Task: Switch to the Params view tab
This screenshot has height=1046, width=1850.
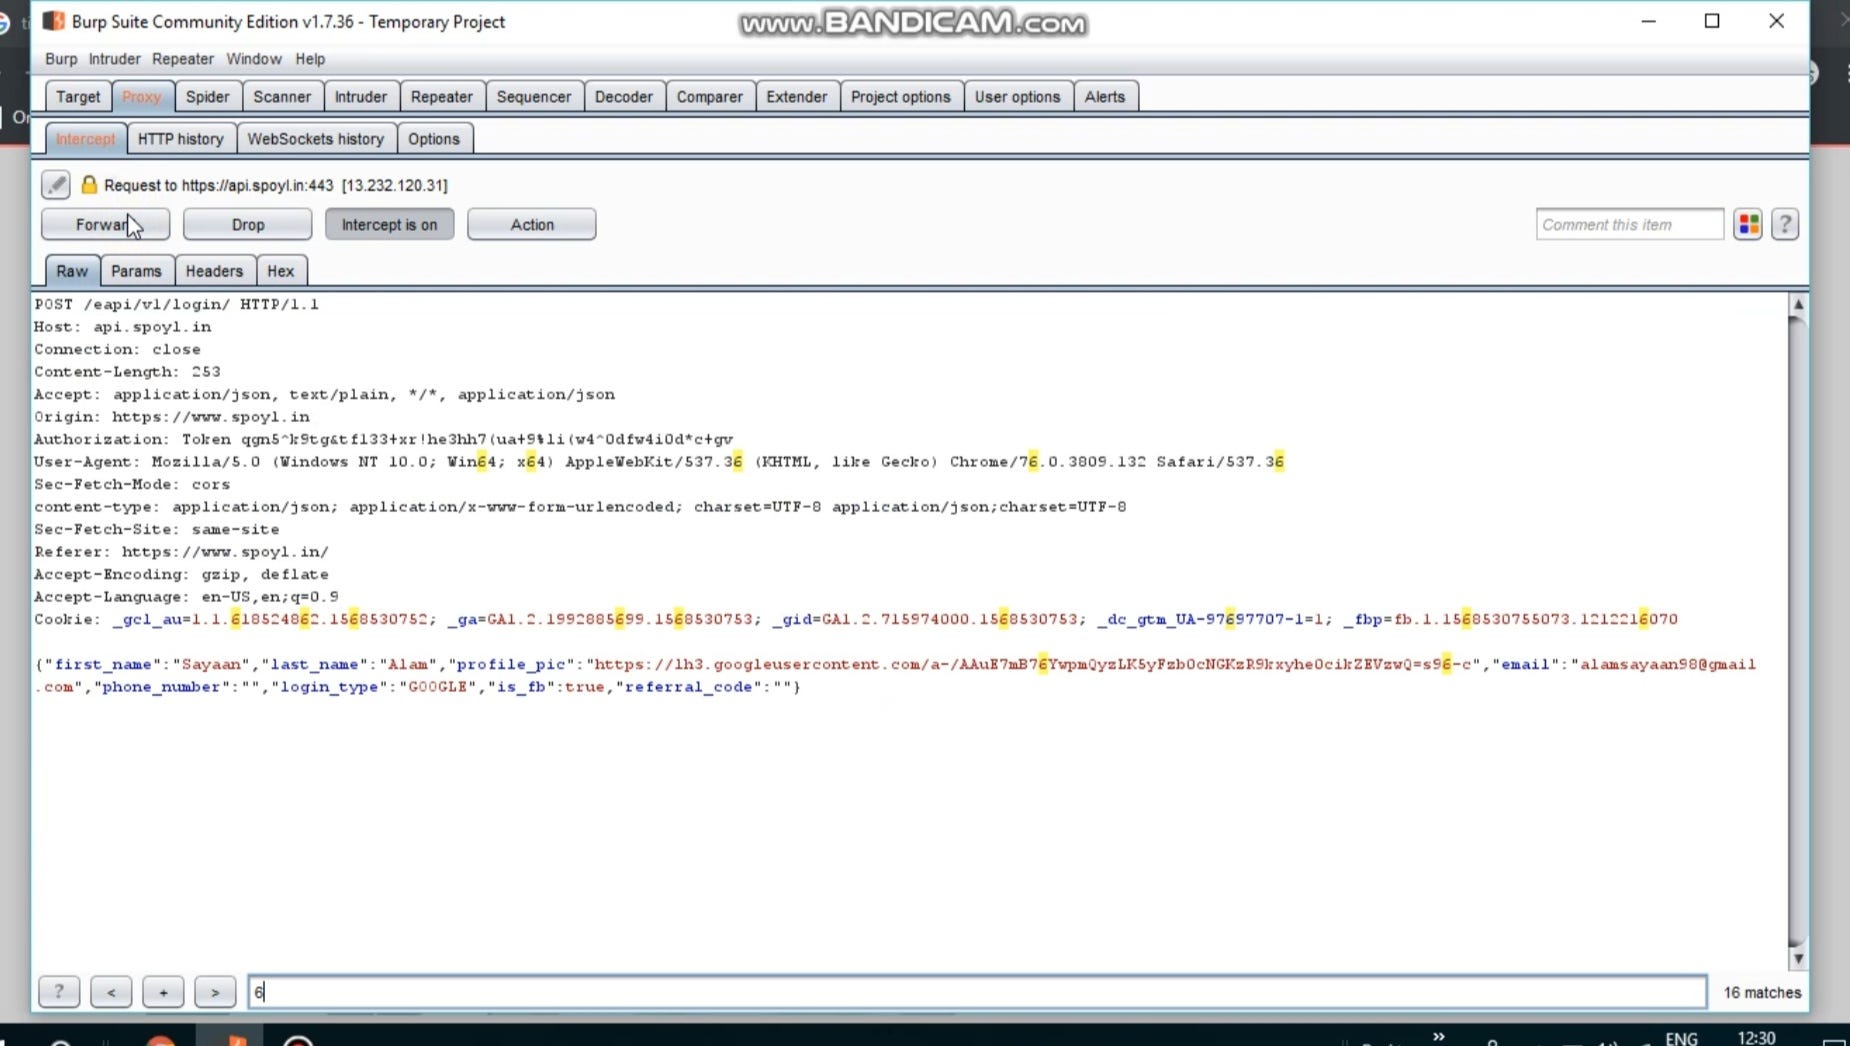Action: click(x=136, y=270)
